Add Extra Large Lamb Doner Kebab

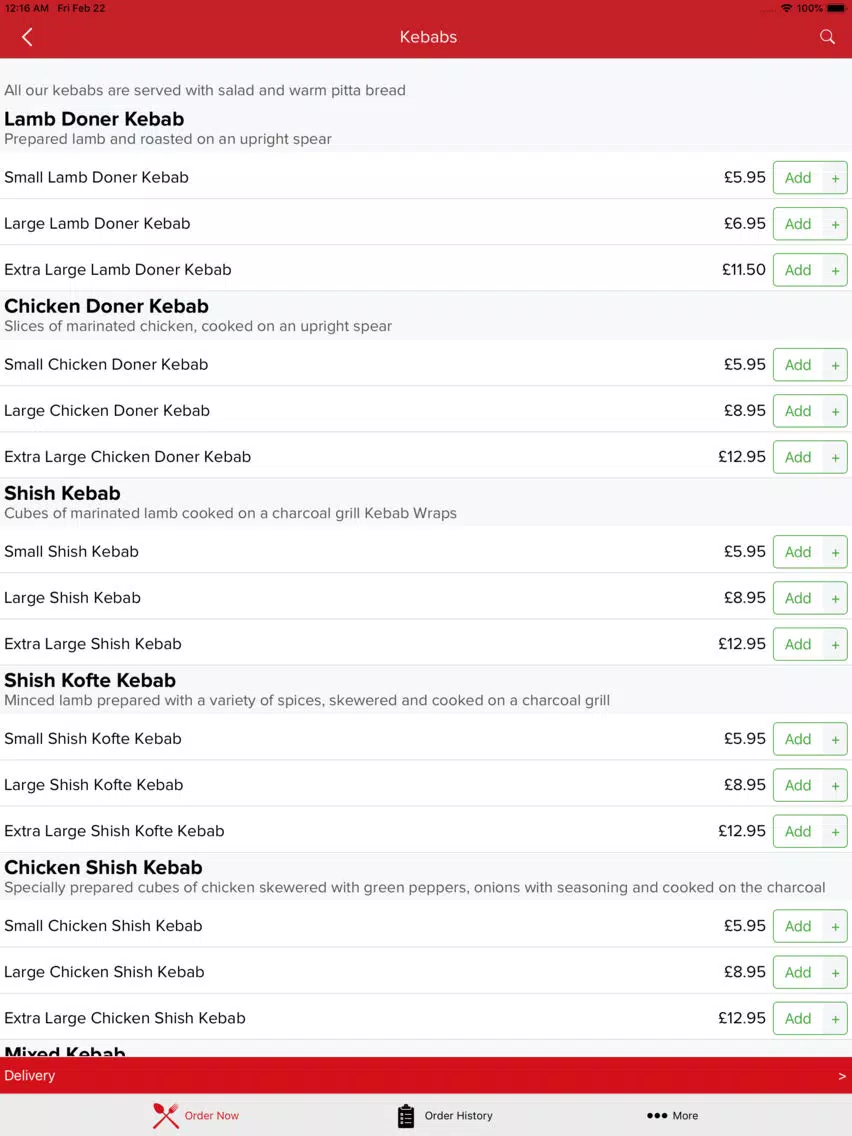pos(798,270)
